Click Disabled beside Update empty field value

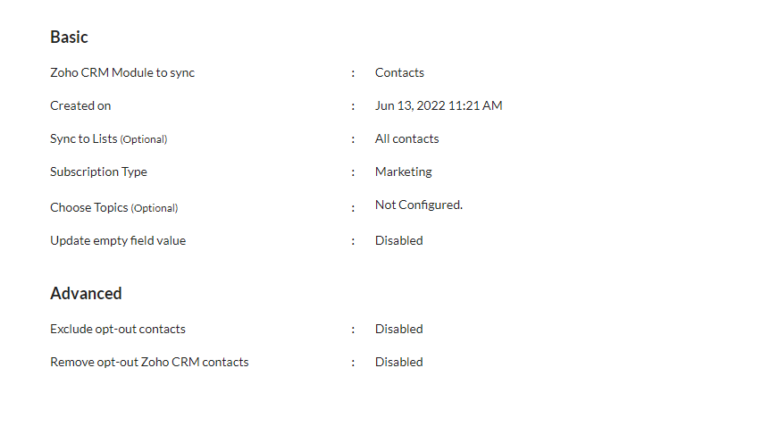(398, 240)
